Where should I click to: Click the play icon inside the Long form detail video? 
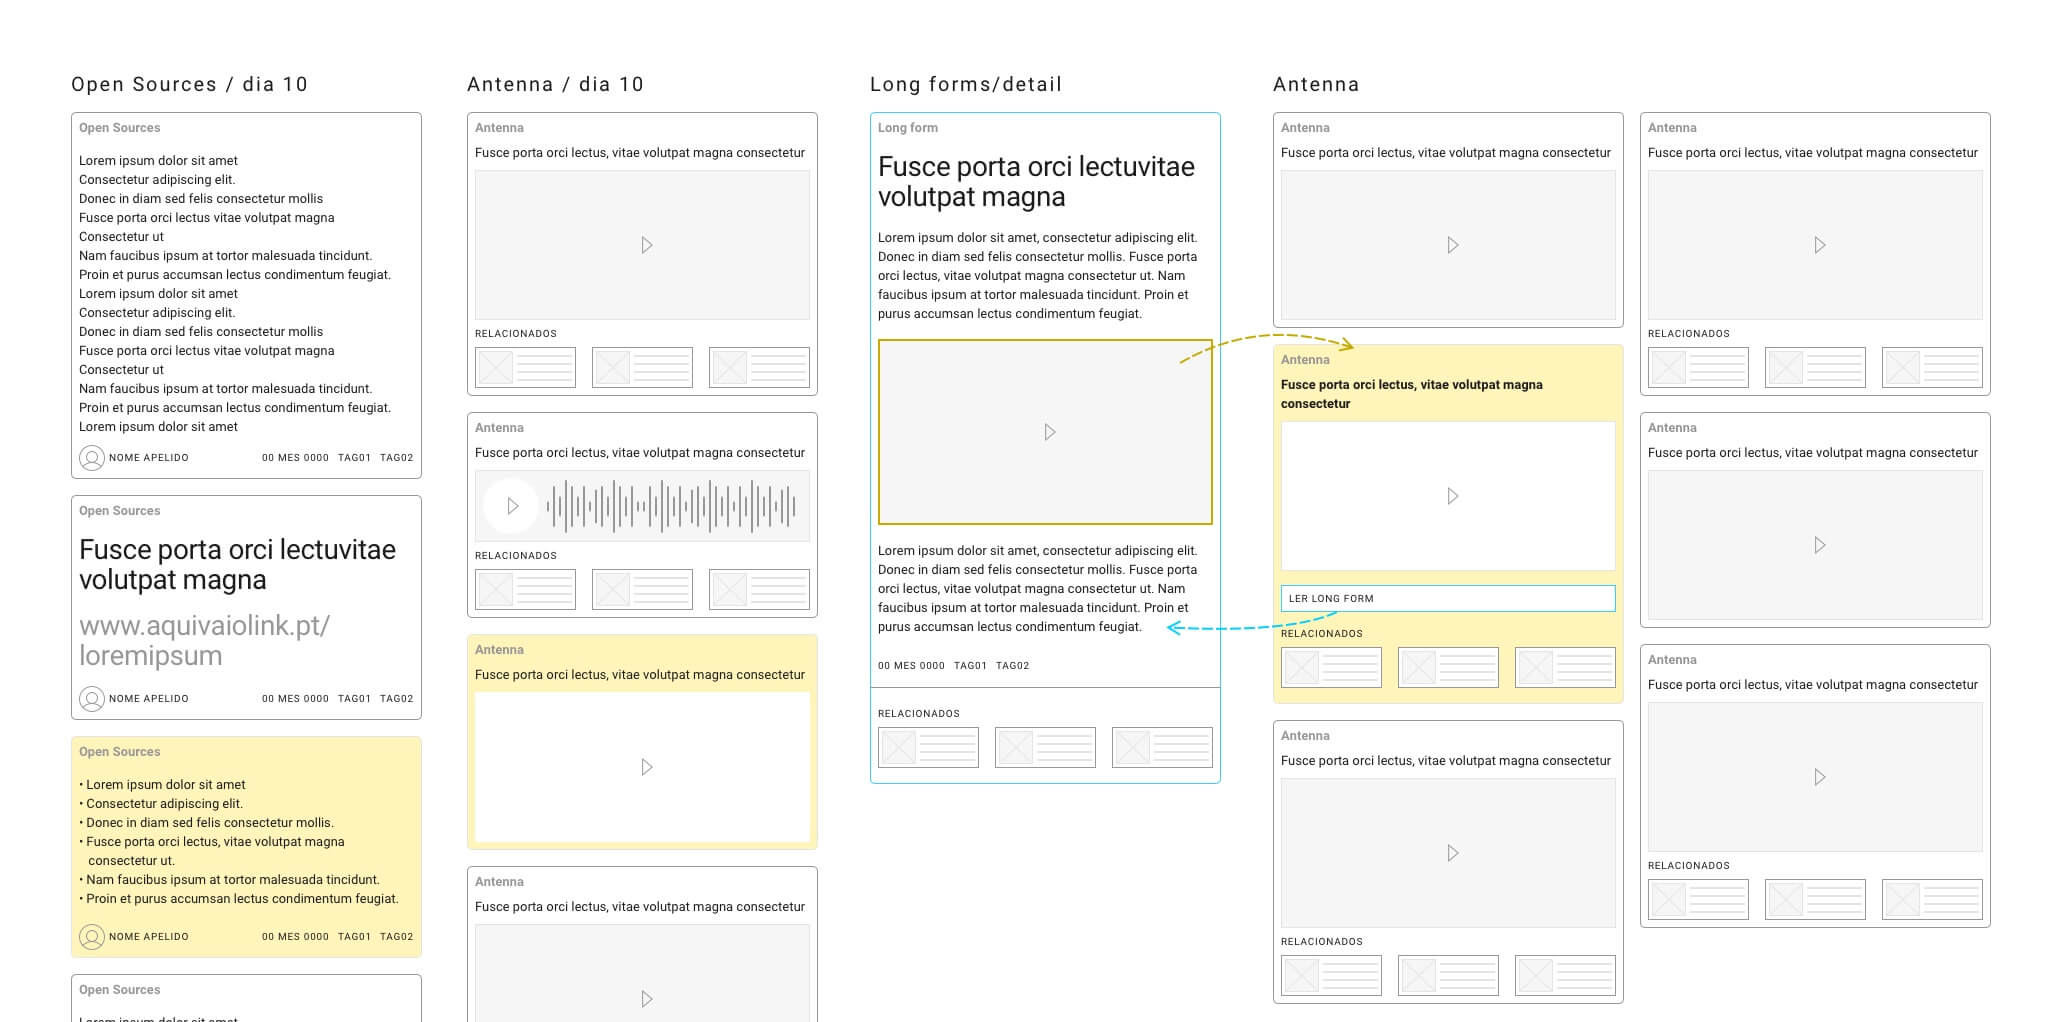1049,432
